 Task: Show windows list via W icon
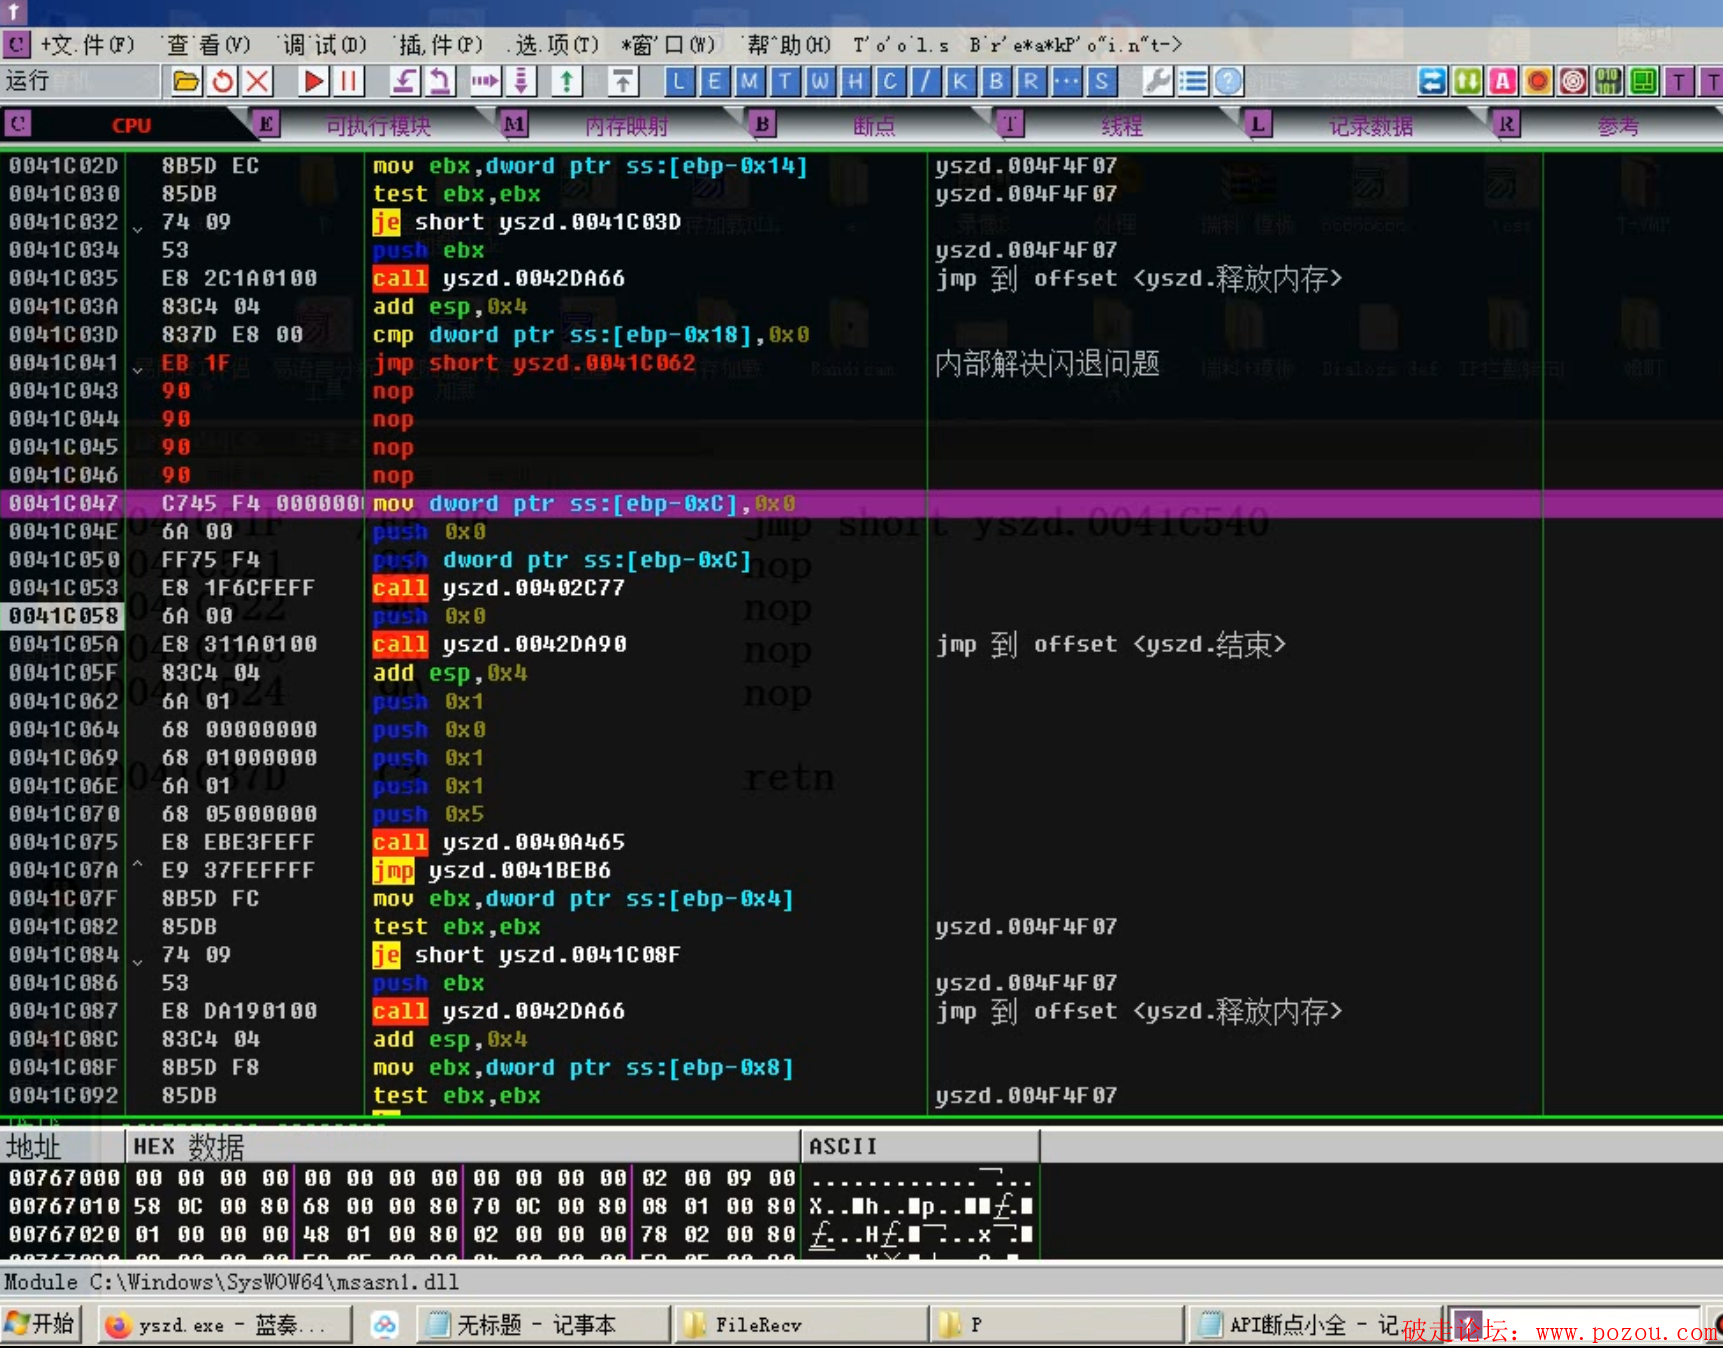pos(820,81)
